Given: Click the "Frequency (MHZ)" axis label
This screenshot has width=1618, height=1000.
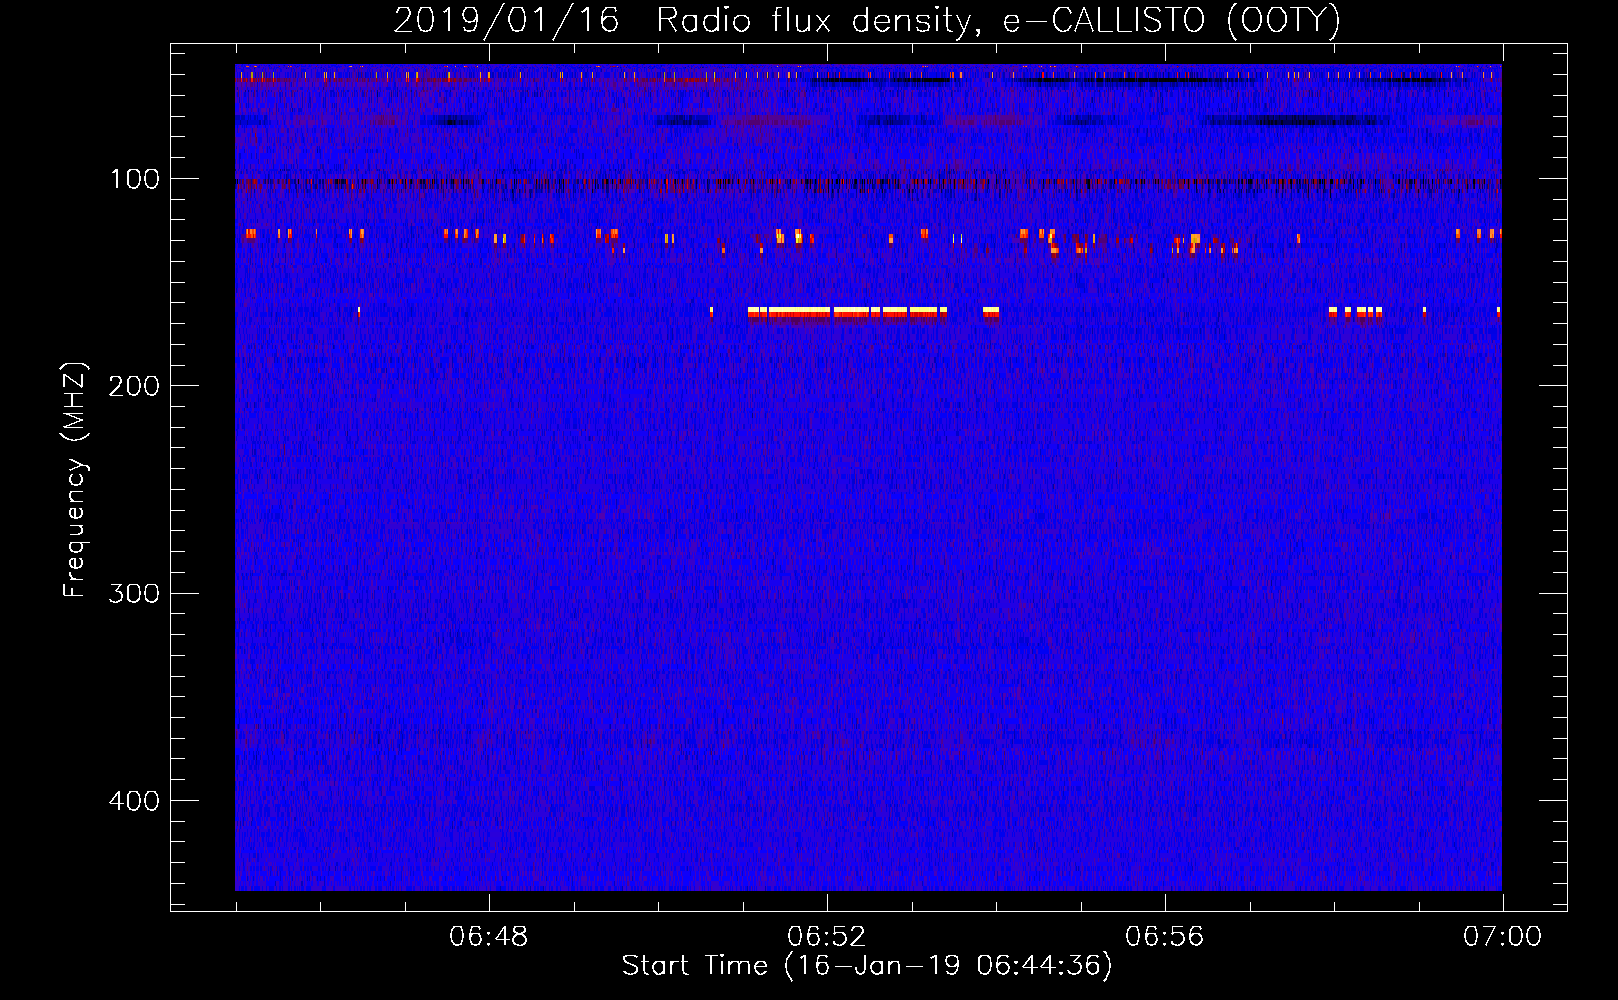Looking at the screenshot, I should 75,480.
